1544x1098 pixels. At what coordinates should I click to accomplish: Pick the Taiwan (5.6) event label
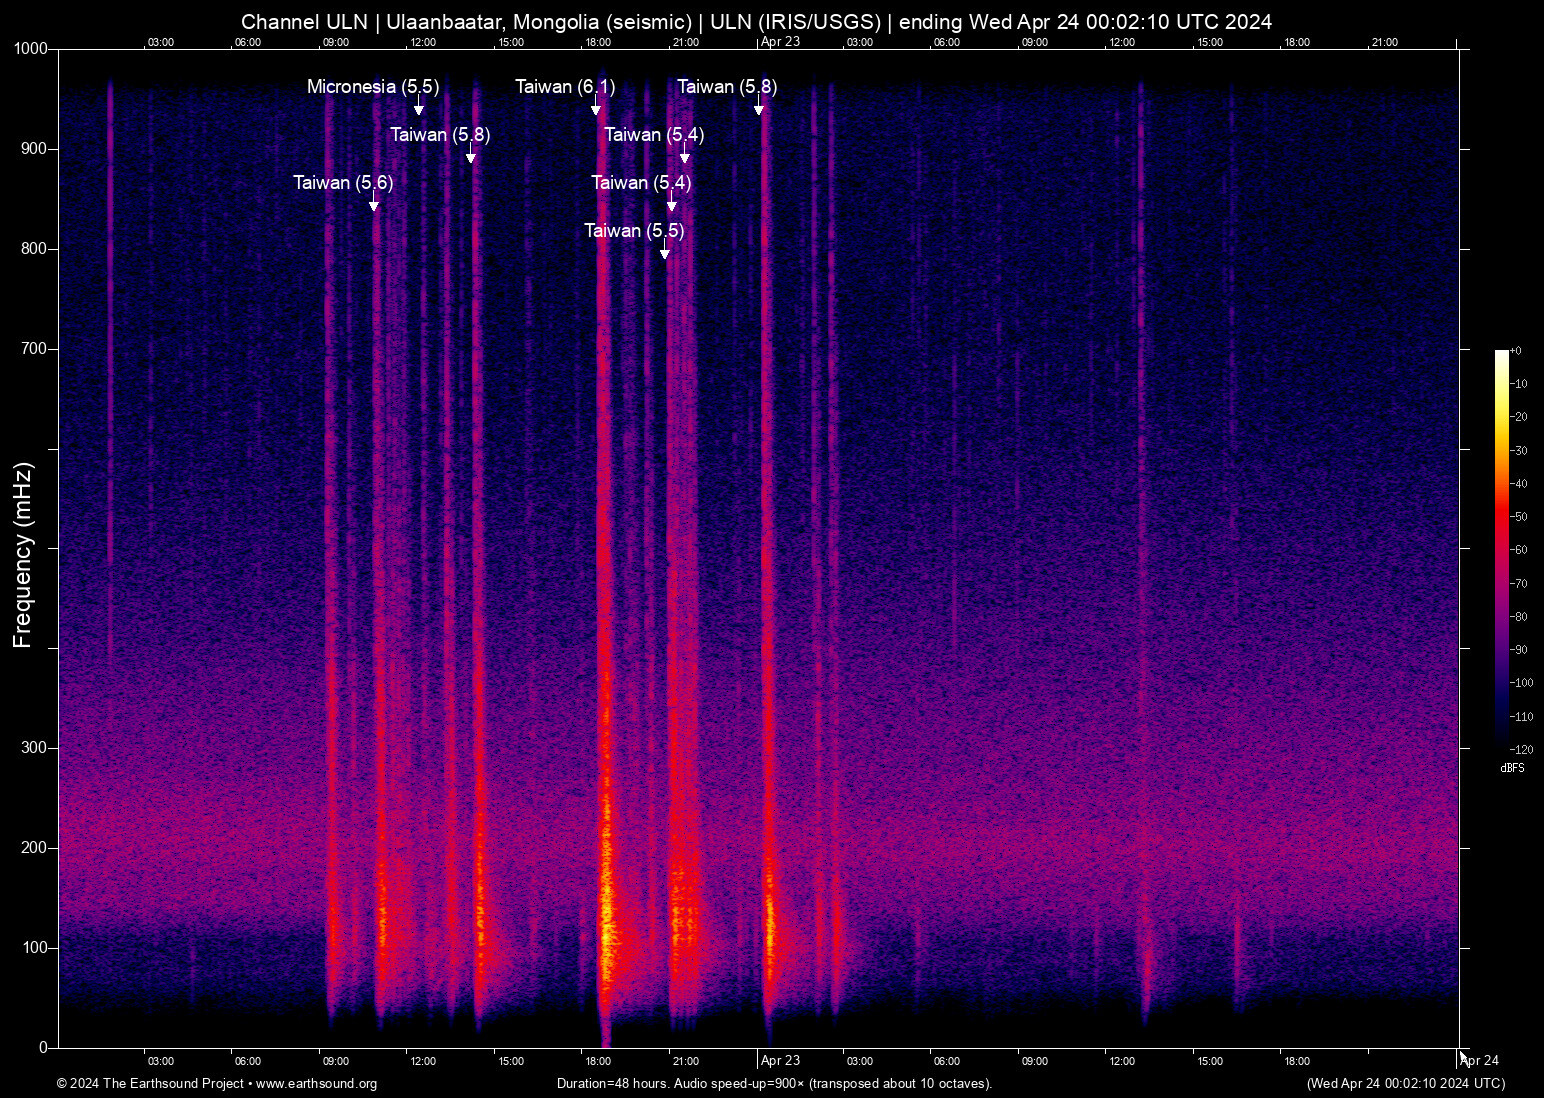343,183
